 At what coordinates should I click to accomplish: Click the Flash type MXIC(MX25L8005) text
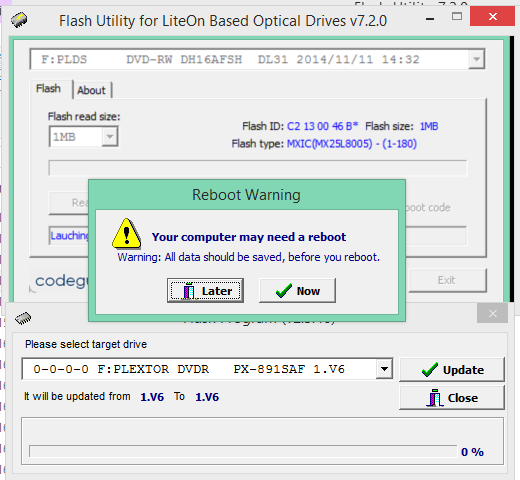(352, 144)
